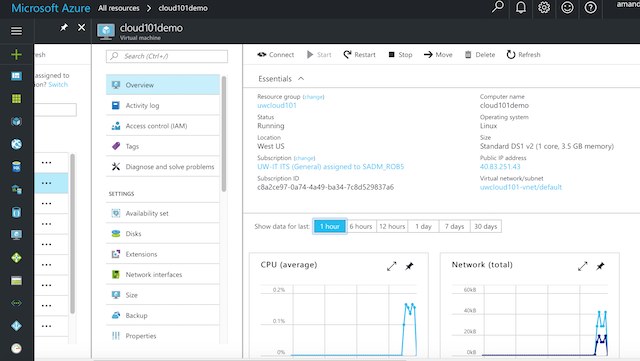This screenshot has width=640, height=361.
Task: Show data for last 1 hour
Action: (330, 226)
